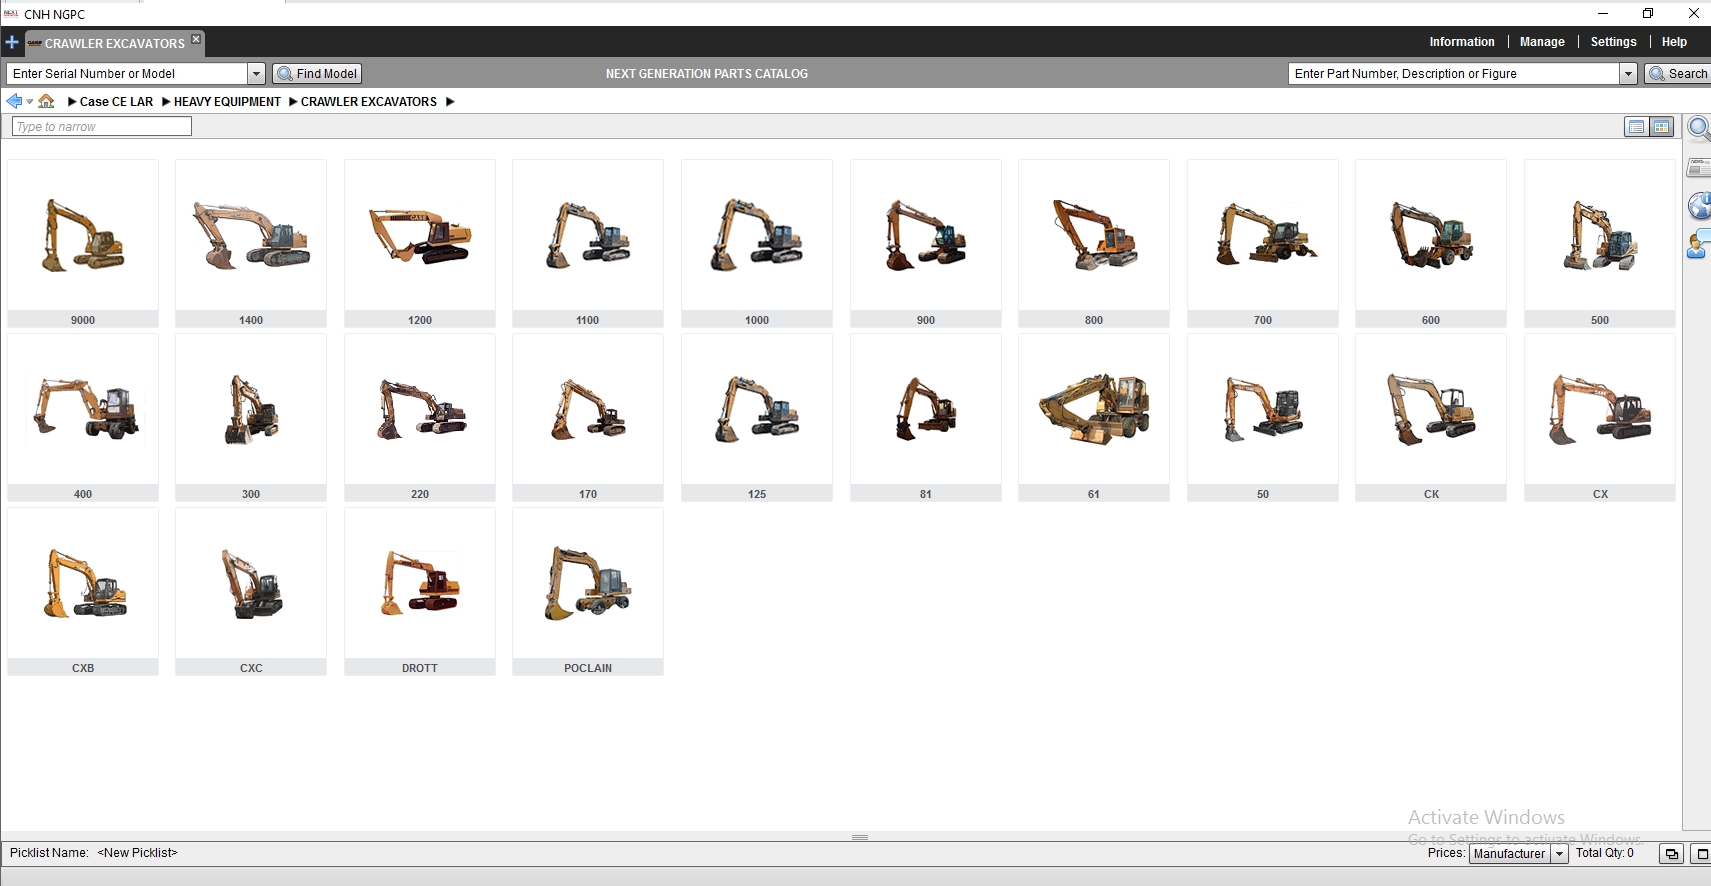Open the 9000 excavator model

pos(83,243)
